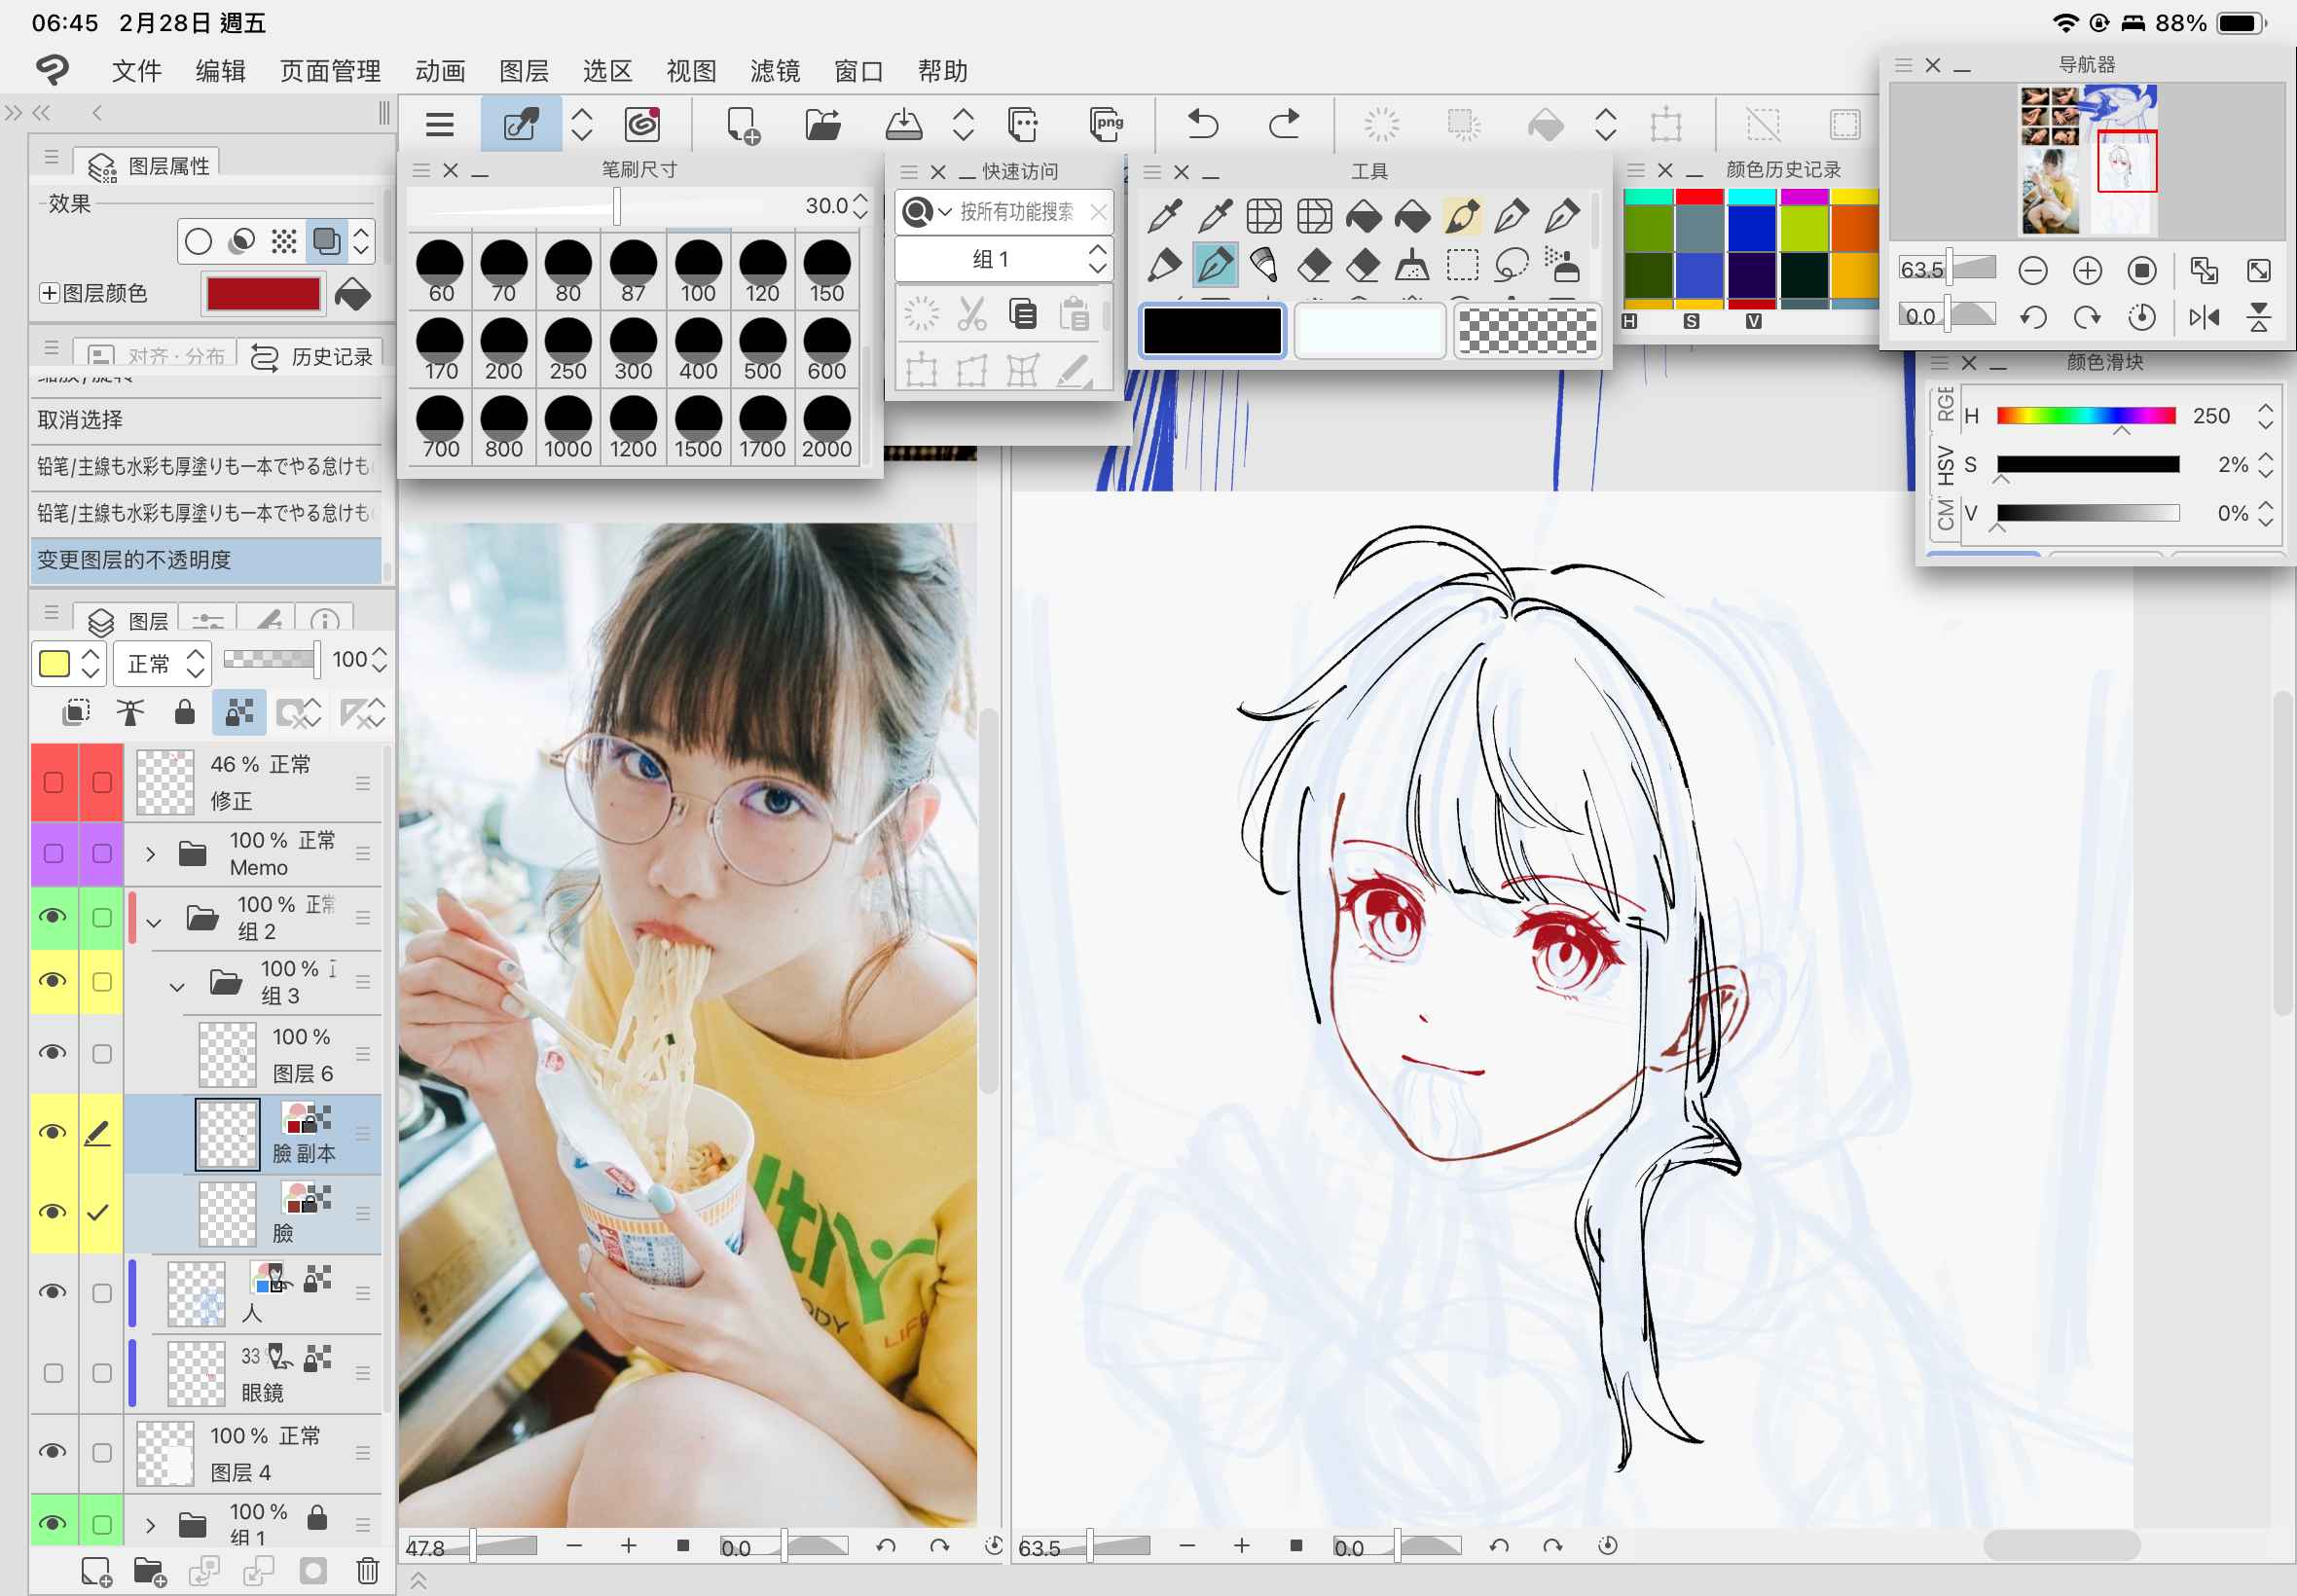Image resolution: width=2297 pixels, height=1596 pixels.
Task: Collapse the 组 3 folder
Action: 177,986
